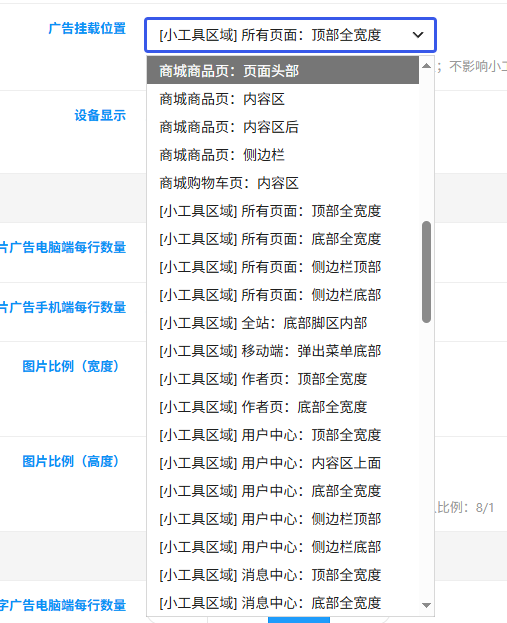
Task: Click the 图片比例（高度） label
Action: (70, 461)
